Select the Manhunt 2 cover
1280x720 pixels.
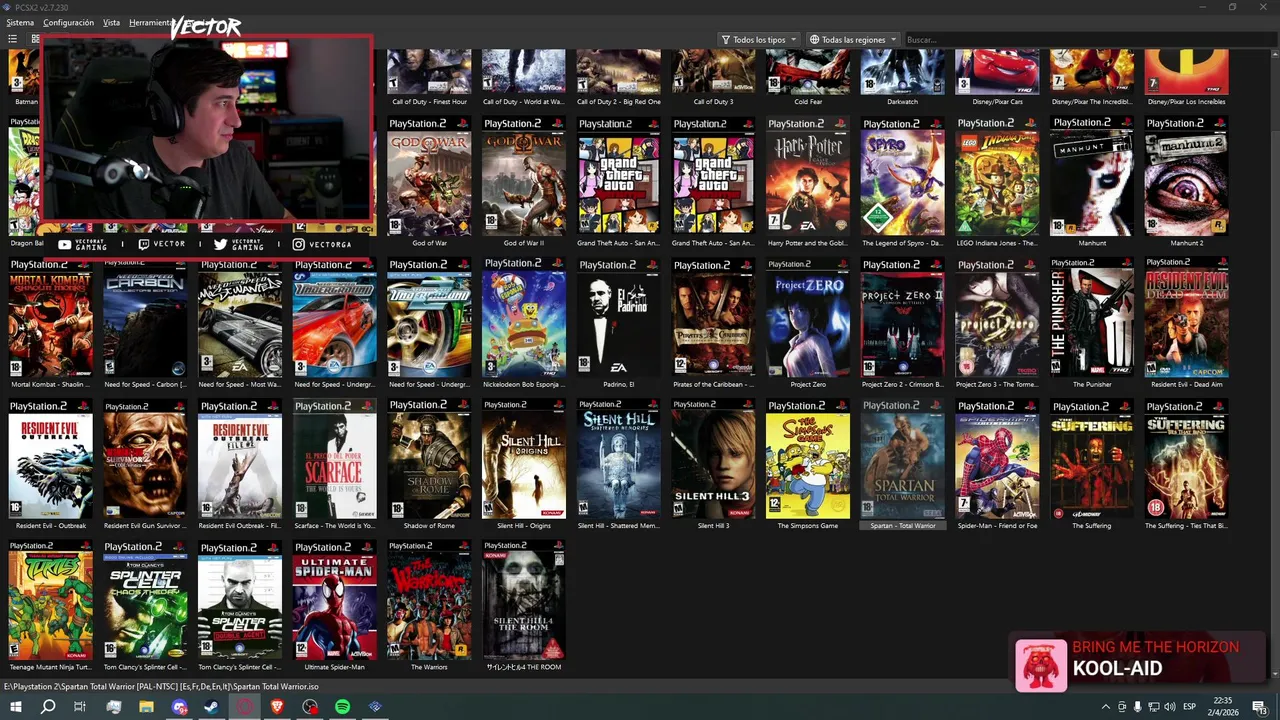click(x=1186, y=176)
